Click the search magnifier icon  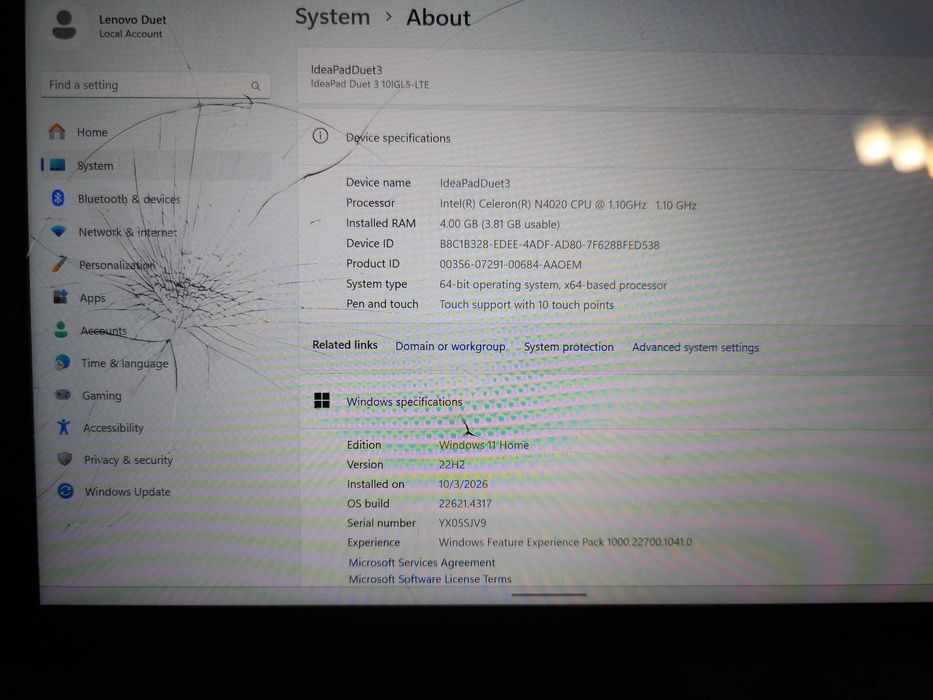tap(256, 86)
